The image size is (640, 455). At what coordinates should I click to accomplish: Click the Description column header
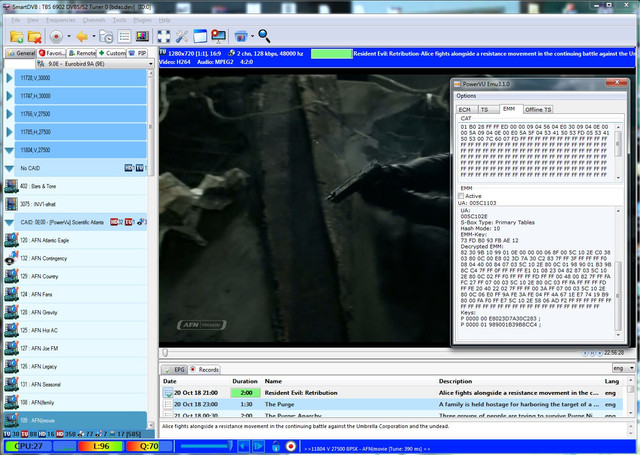coord(455,381)
